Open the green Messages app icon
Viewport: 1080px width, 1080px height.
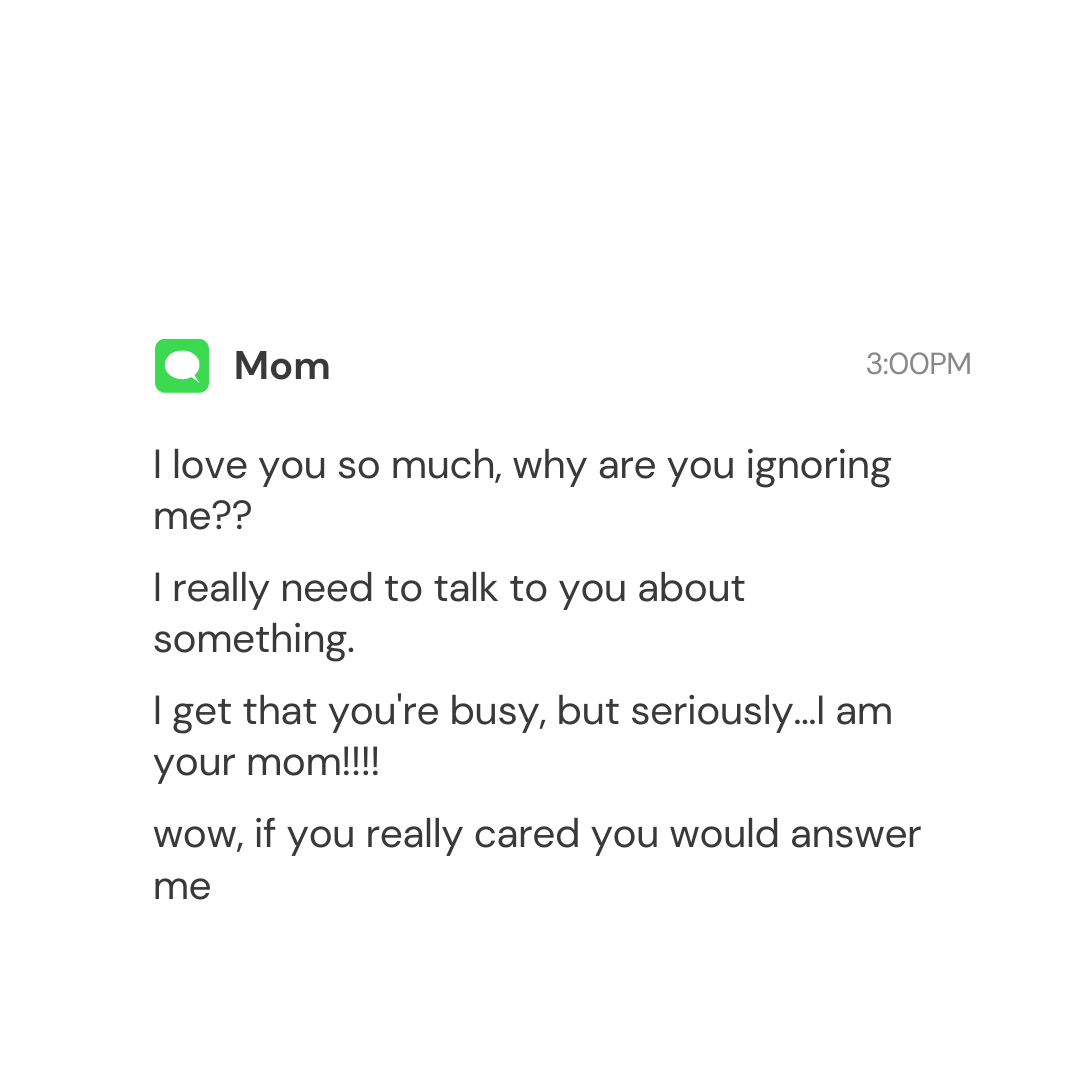point(182,366)
